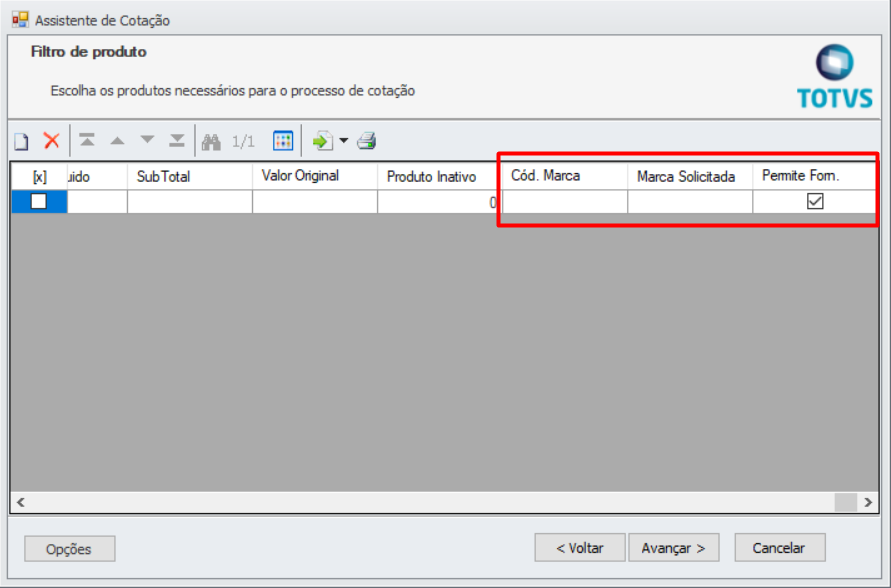Sort by Produto Inativo column header
891x588 pixels.
pos(440,177)
